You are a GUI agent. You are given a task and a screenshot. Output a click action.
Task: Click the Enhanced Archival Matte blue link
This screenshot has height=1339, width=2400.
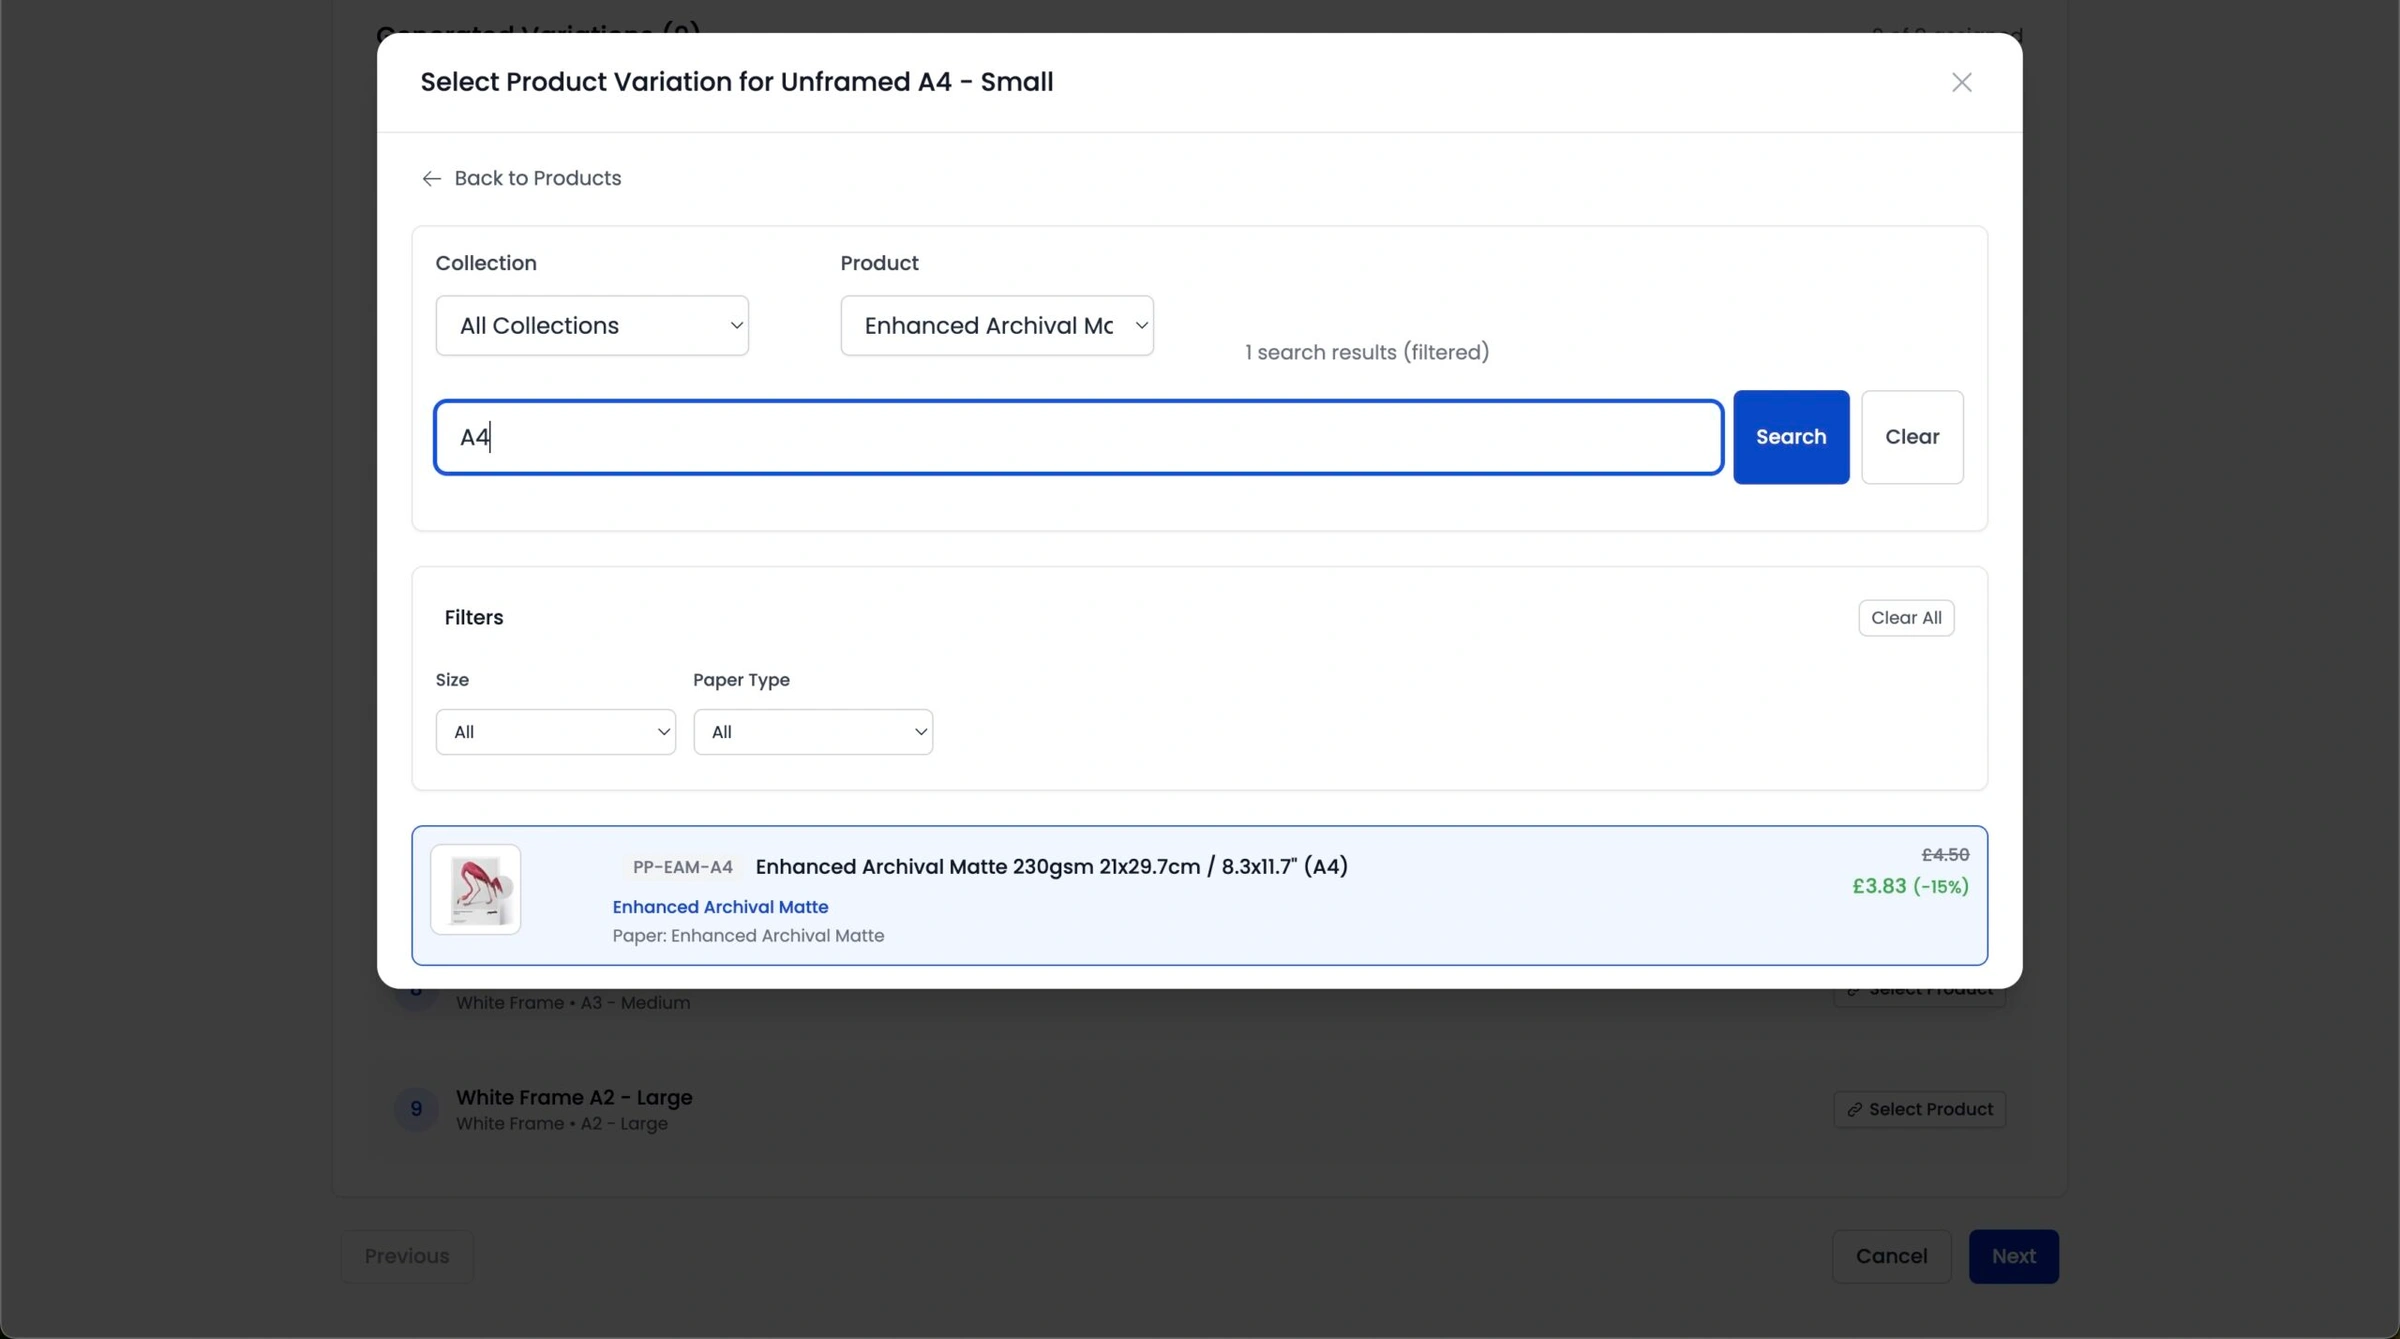[x=720, y=907]
